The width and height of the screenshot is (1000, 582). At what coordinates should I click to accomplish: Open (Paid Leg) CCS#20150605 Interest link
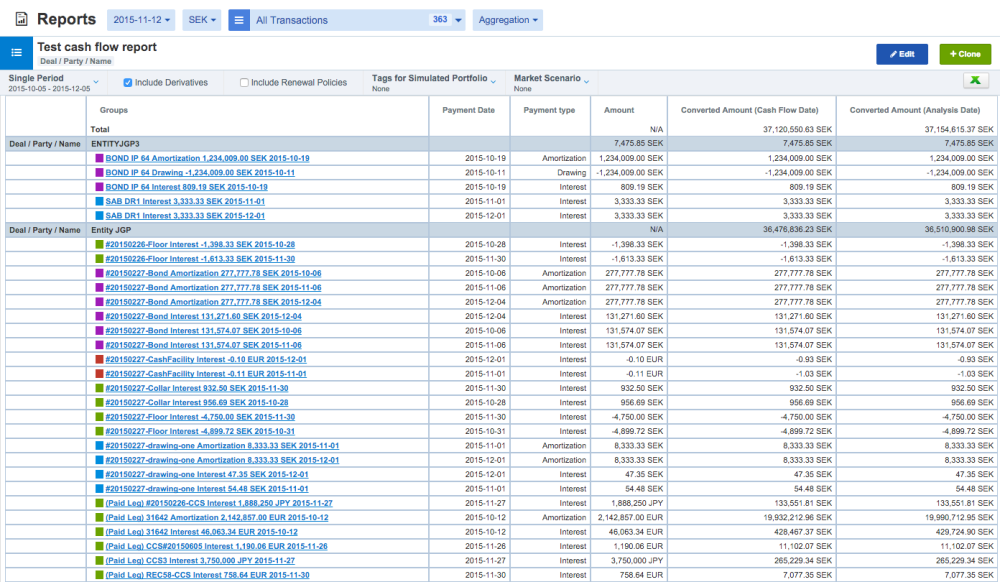click(216, 546)
